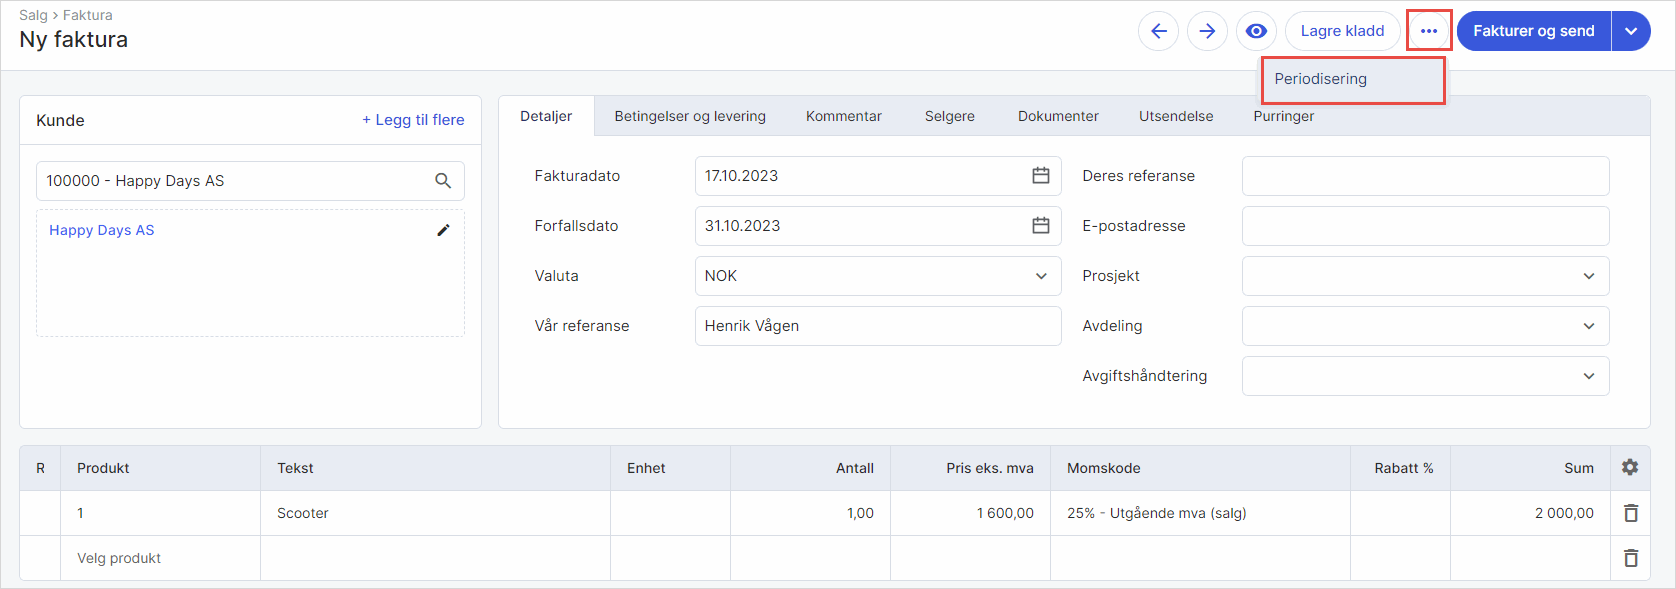Screen dimensions: 1676x589
Task: Switch to Betingelser og levering tab
Action: tap(690, 116)
